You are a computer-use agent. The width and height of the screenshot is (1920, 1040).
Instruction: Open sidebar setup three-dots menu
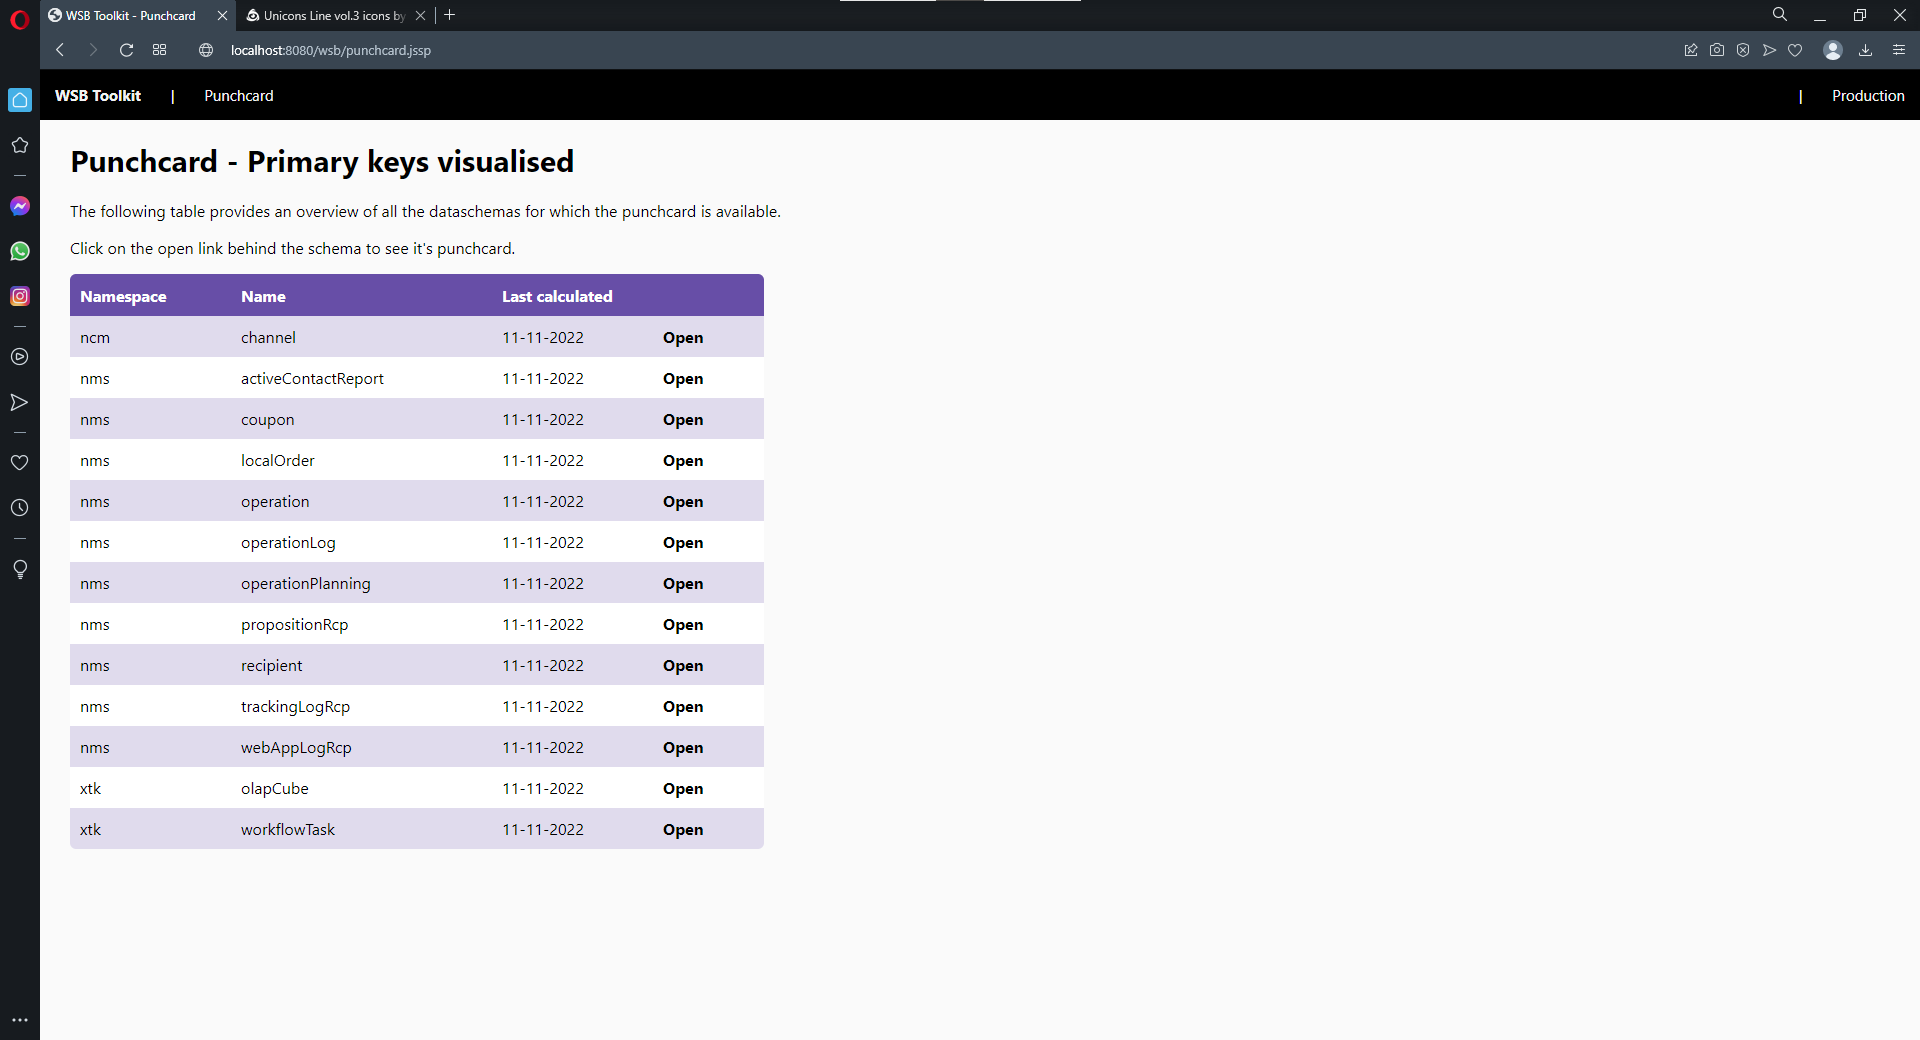(20, 1020)
